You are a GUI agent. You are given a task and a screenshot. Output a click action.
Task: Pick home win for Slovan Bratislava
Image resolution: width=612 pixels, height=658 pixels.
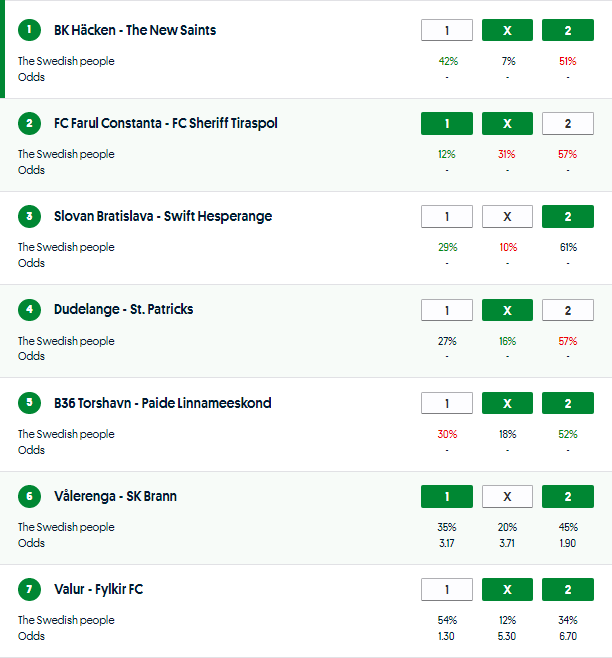(447, 216)
